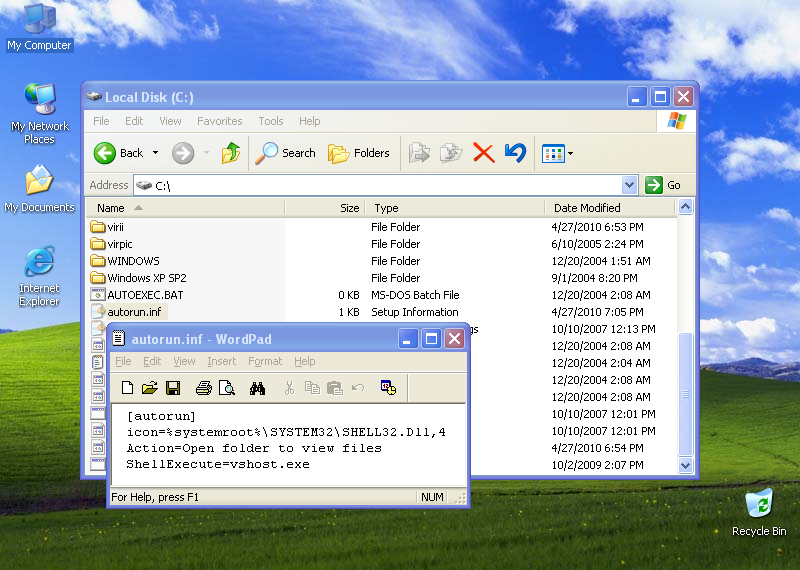Click Explorer scrollbar up arrow
800x570 pixels.
[685, 207]
